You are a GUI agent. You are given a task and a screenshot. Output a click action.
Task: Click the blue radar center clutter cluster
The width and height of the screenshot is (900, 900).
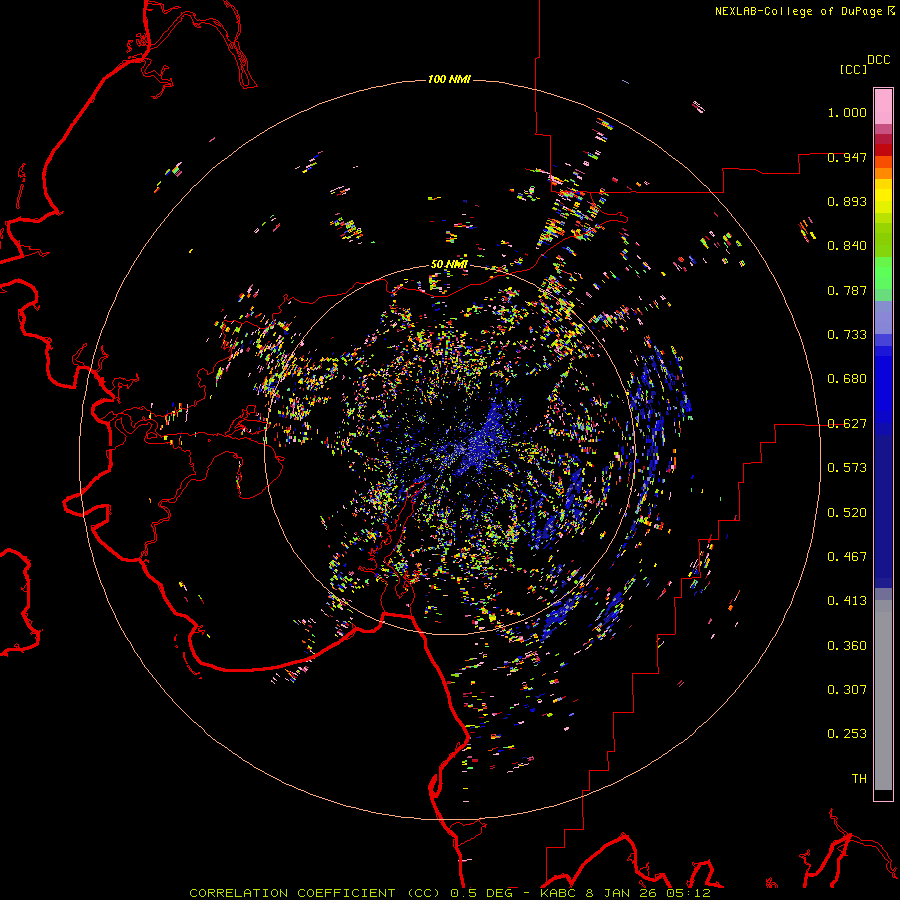(x=481, y=441)
